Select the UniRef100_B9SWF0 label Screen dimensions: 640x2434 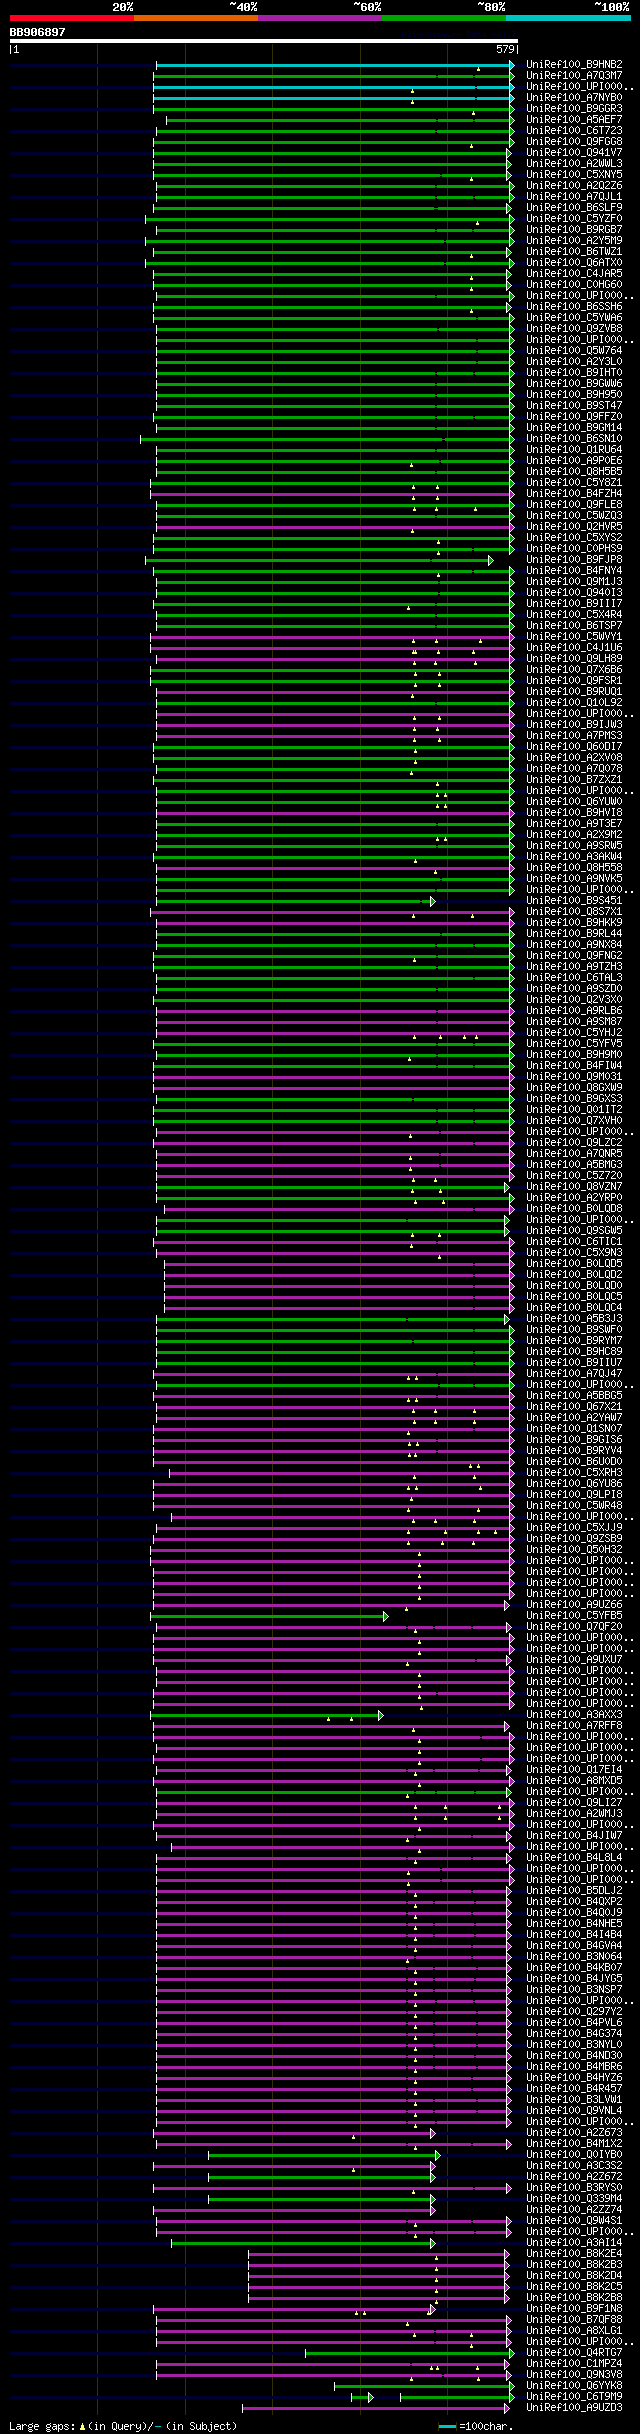click(x=574, y=1330)
